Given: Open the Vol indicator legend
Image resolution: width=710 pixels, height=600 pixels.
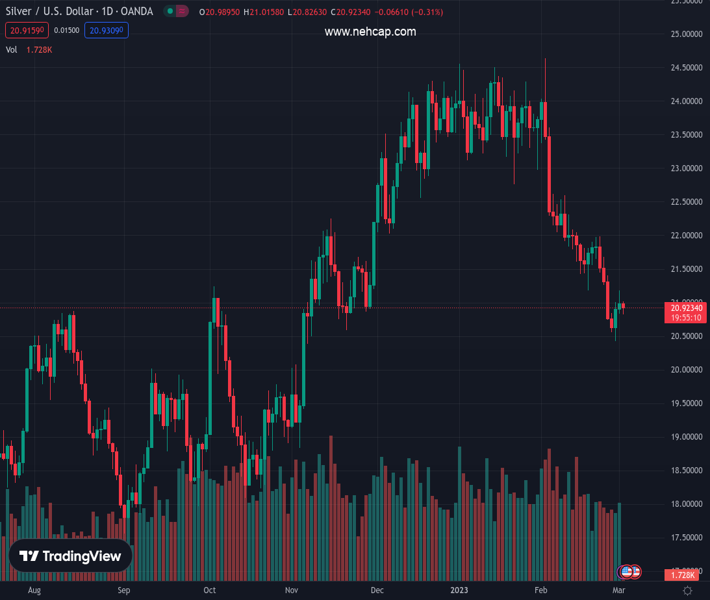Looking at the screenshot, I should pyautogui.click(x=12, y=49).
